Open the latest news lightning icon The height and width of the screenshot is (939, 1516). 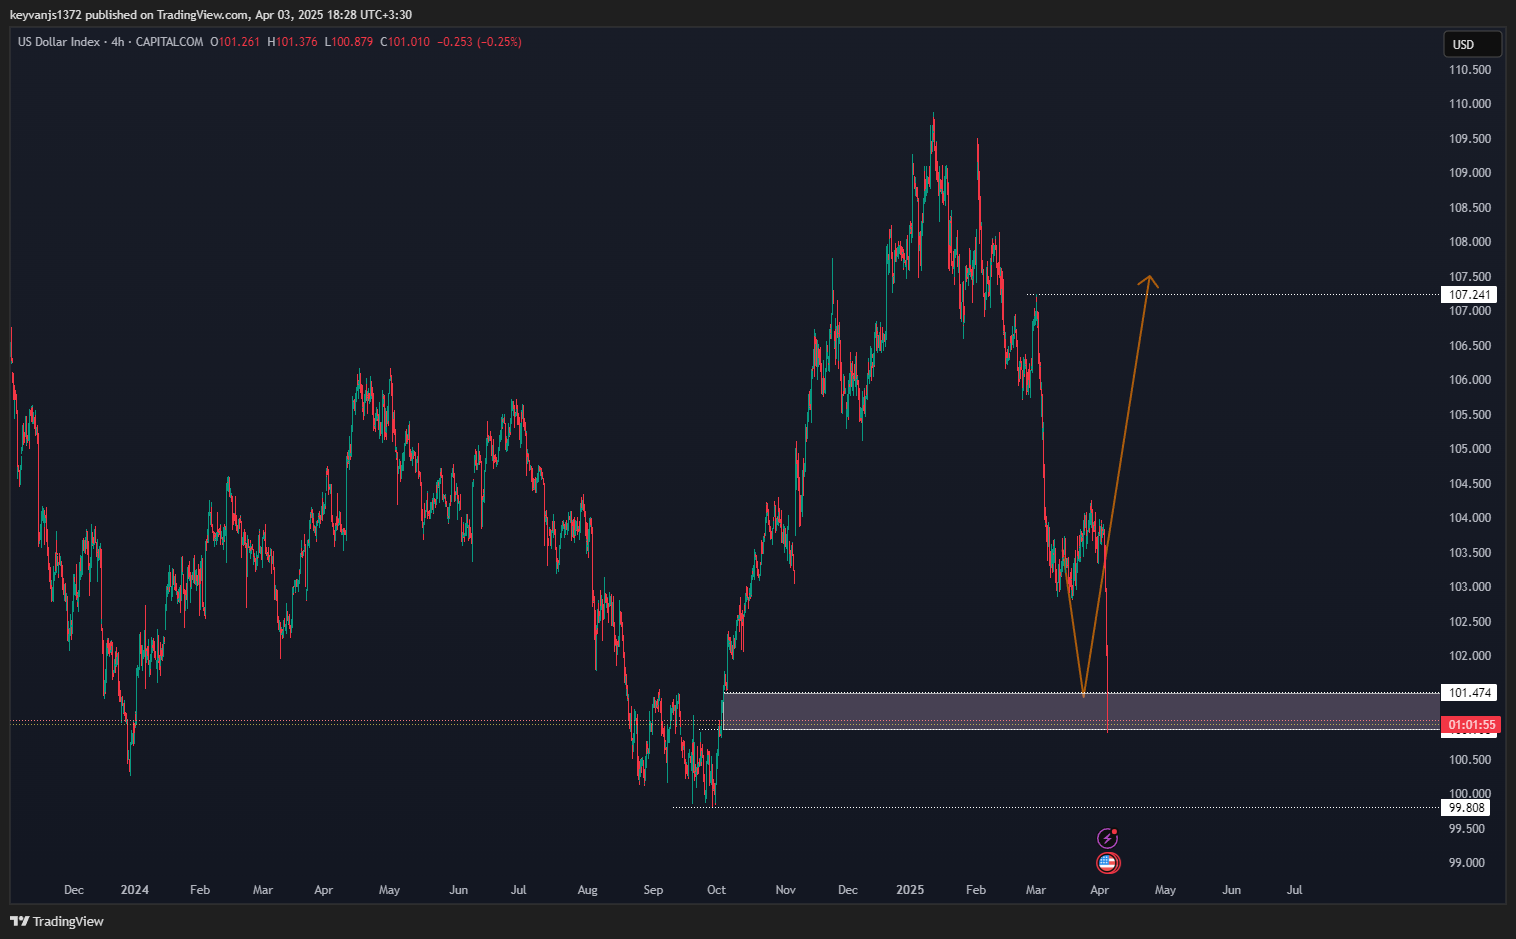(1107, 838)
